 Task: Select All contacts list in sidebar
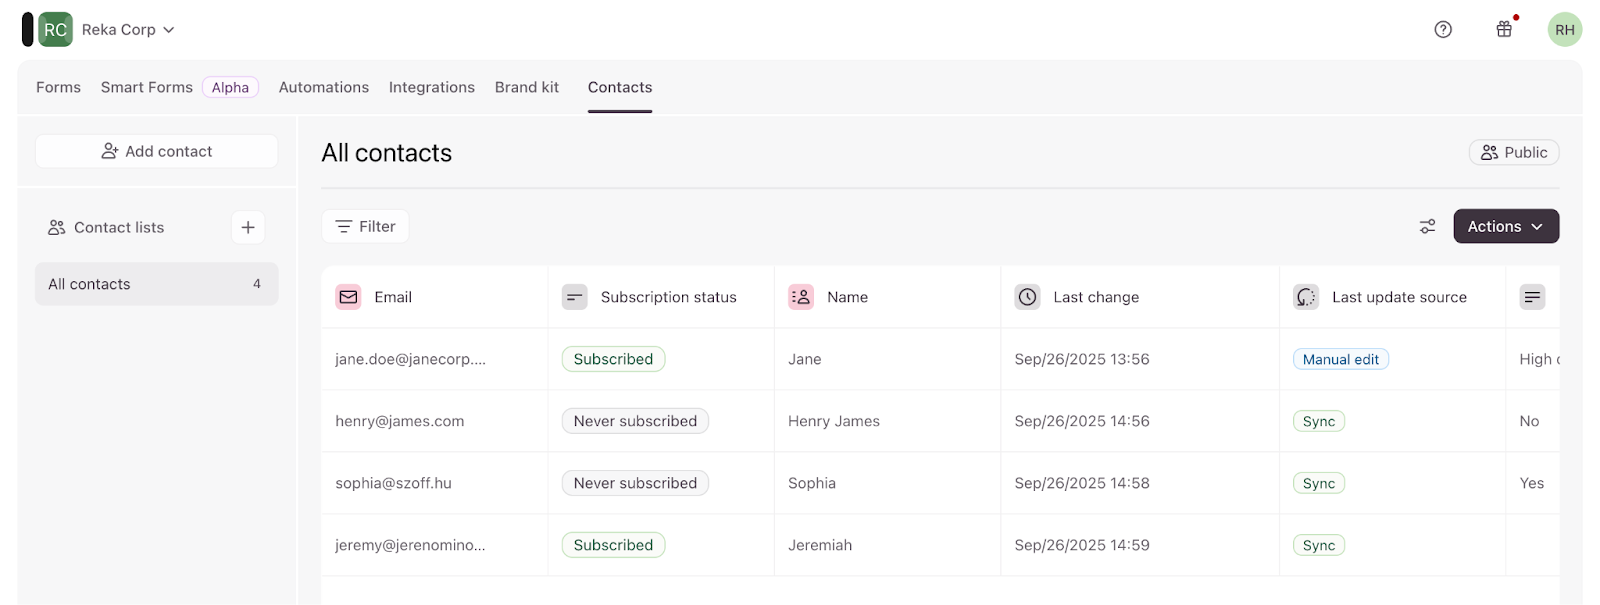[x=156, y=284]
